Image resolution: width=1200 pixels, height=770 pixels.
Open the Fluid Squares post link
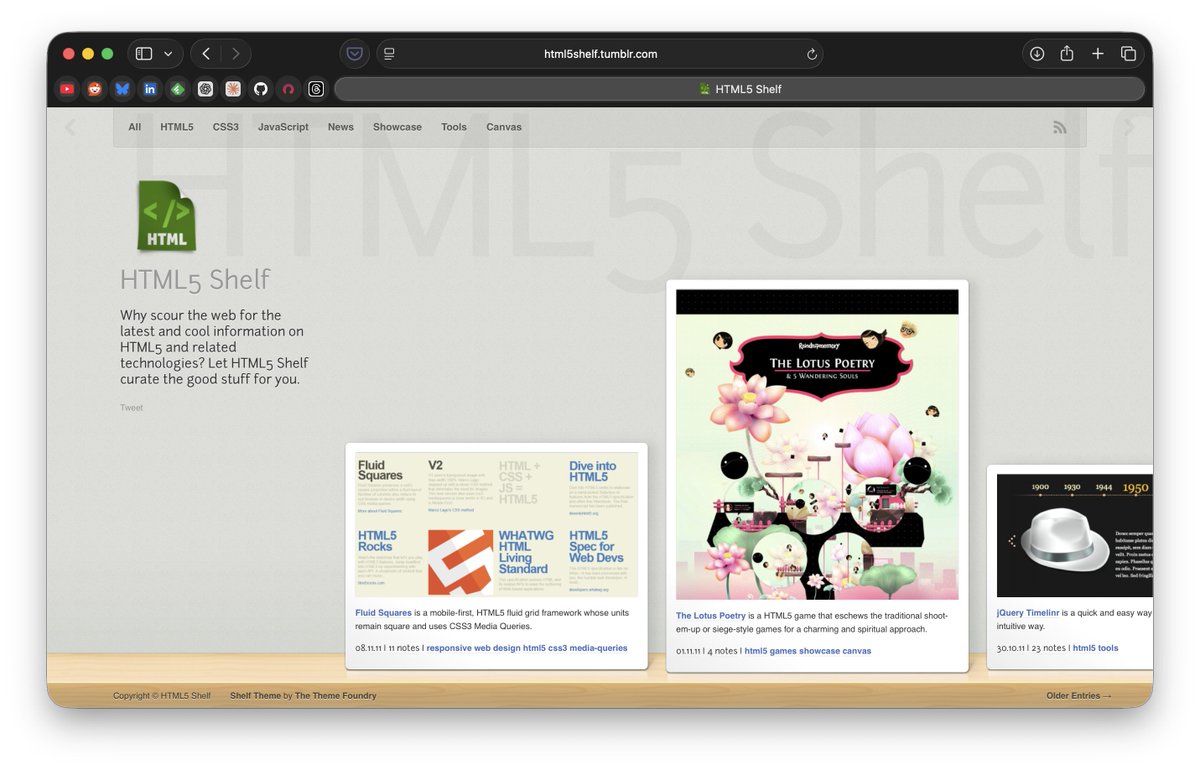383,612
